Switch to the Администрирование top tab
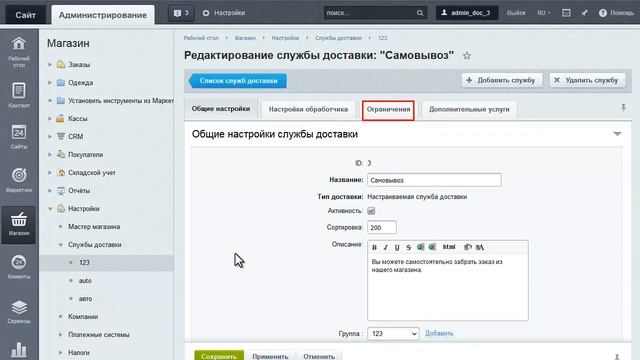The image size is (640, 360). click(102, 15)
